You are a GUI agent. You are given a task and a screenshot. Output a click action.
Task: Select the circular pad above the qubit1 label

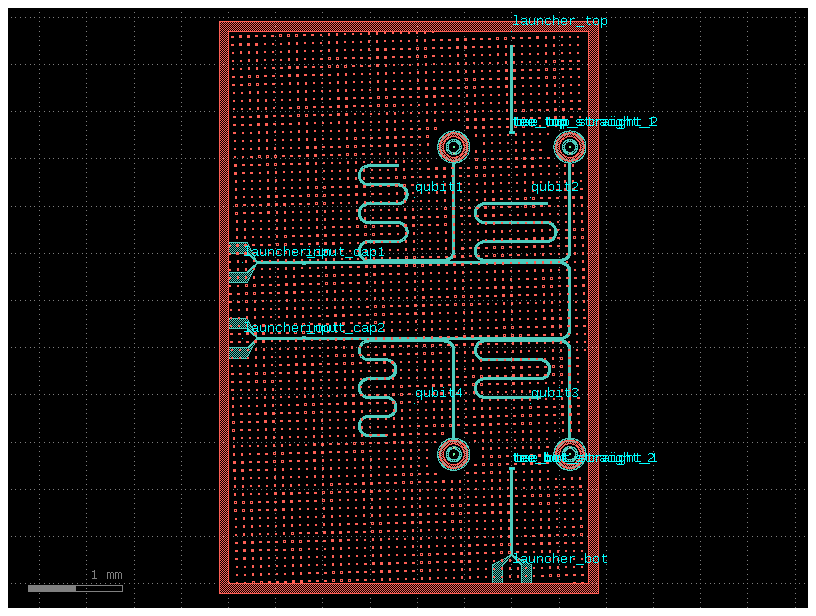tap(453, 148)
